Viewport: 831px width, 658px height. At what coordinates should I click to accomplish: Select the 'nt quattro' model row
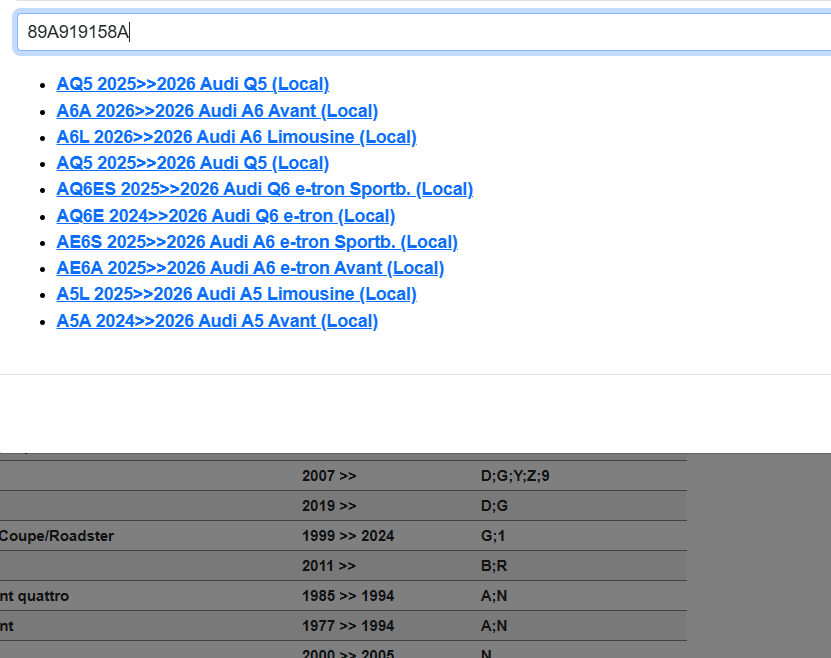[x=35, y=596]
